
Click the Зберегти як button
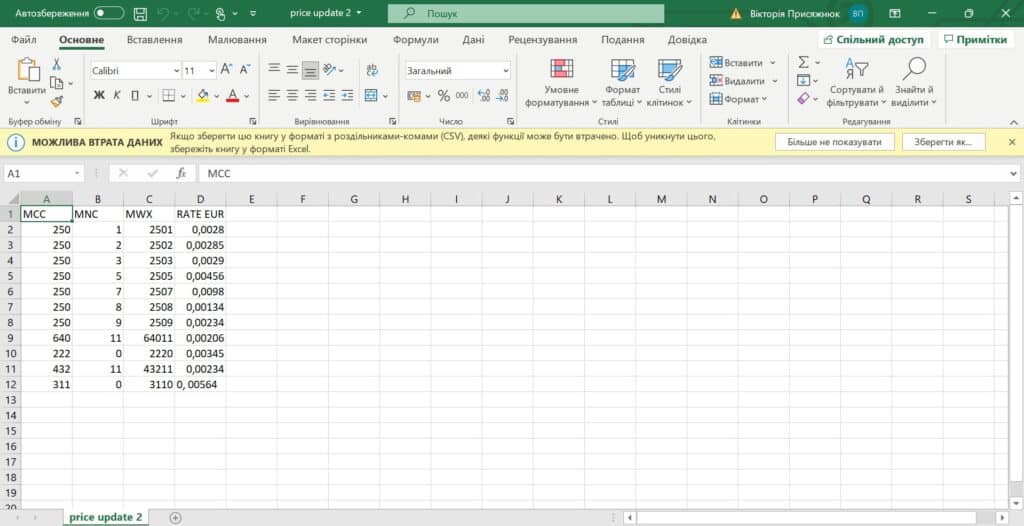click(942, 142)
